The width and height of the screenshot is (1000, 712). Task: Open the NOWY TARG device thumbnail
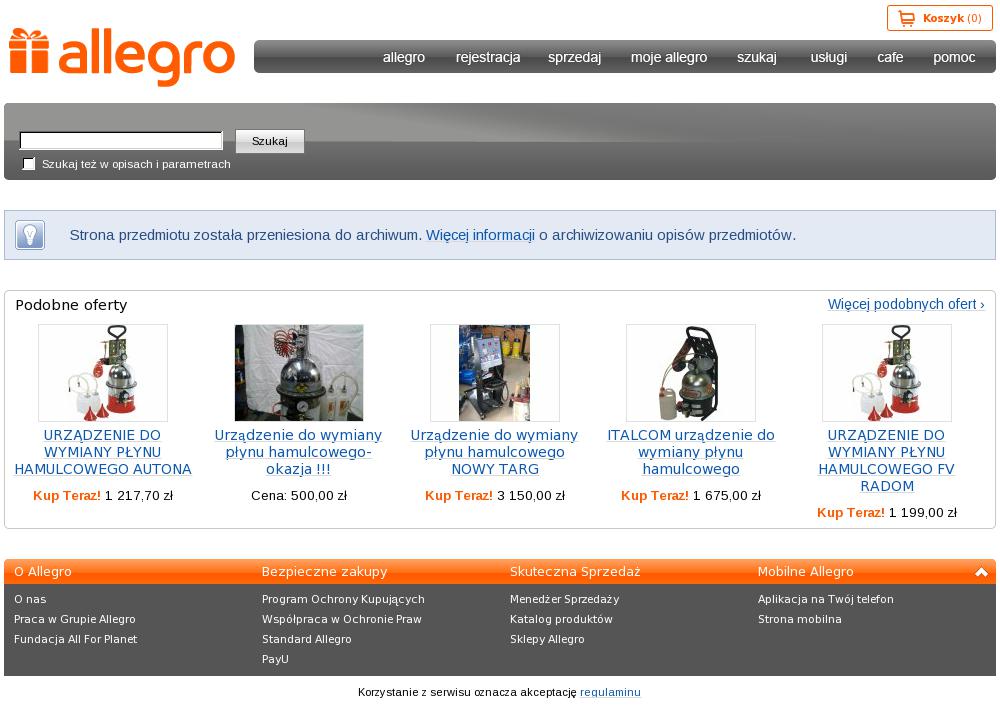(495, 373)
